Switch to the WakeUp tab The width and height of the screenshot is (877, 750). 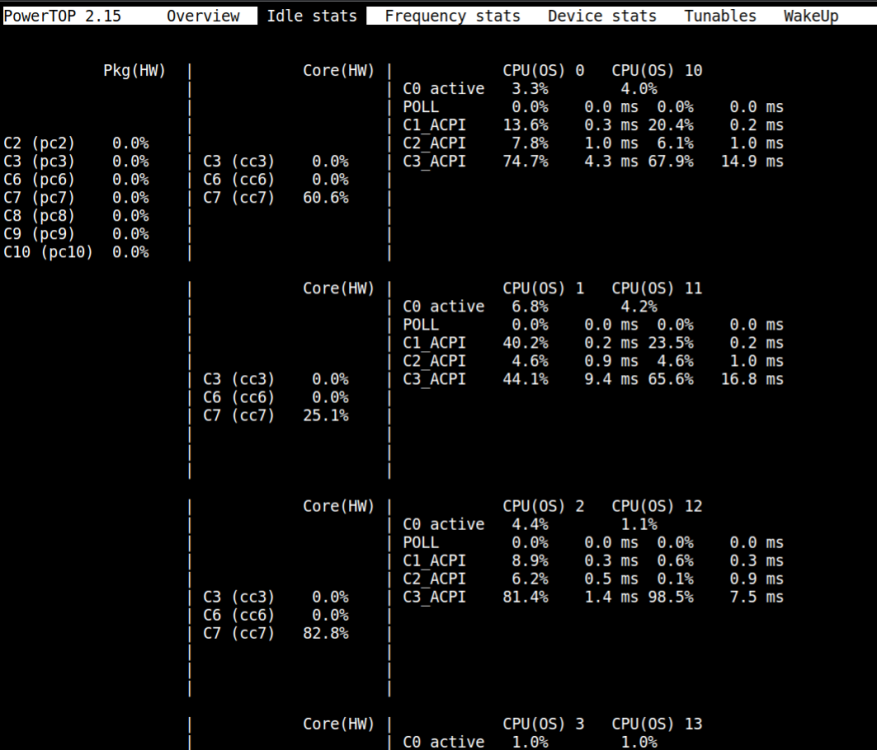[811, 16]
